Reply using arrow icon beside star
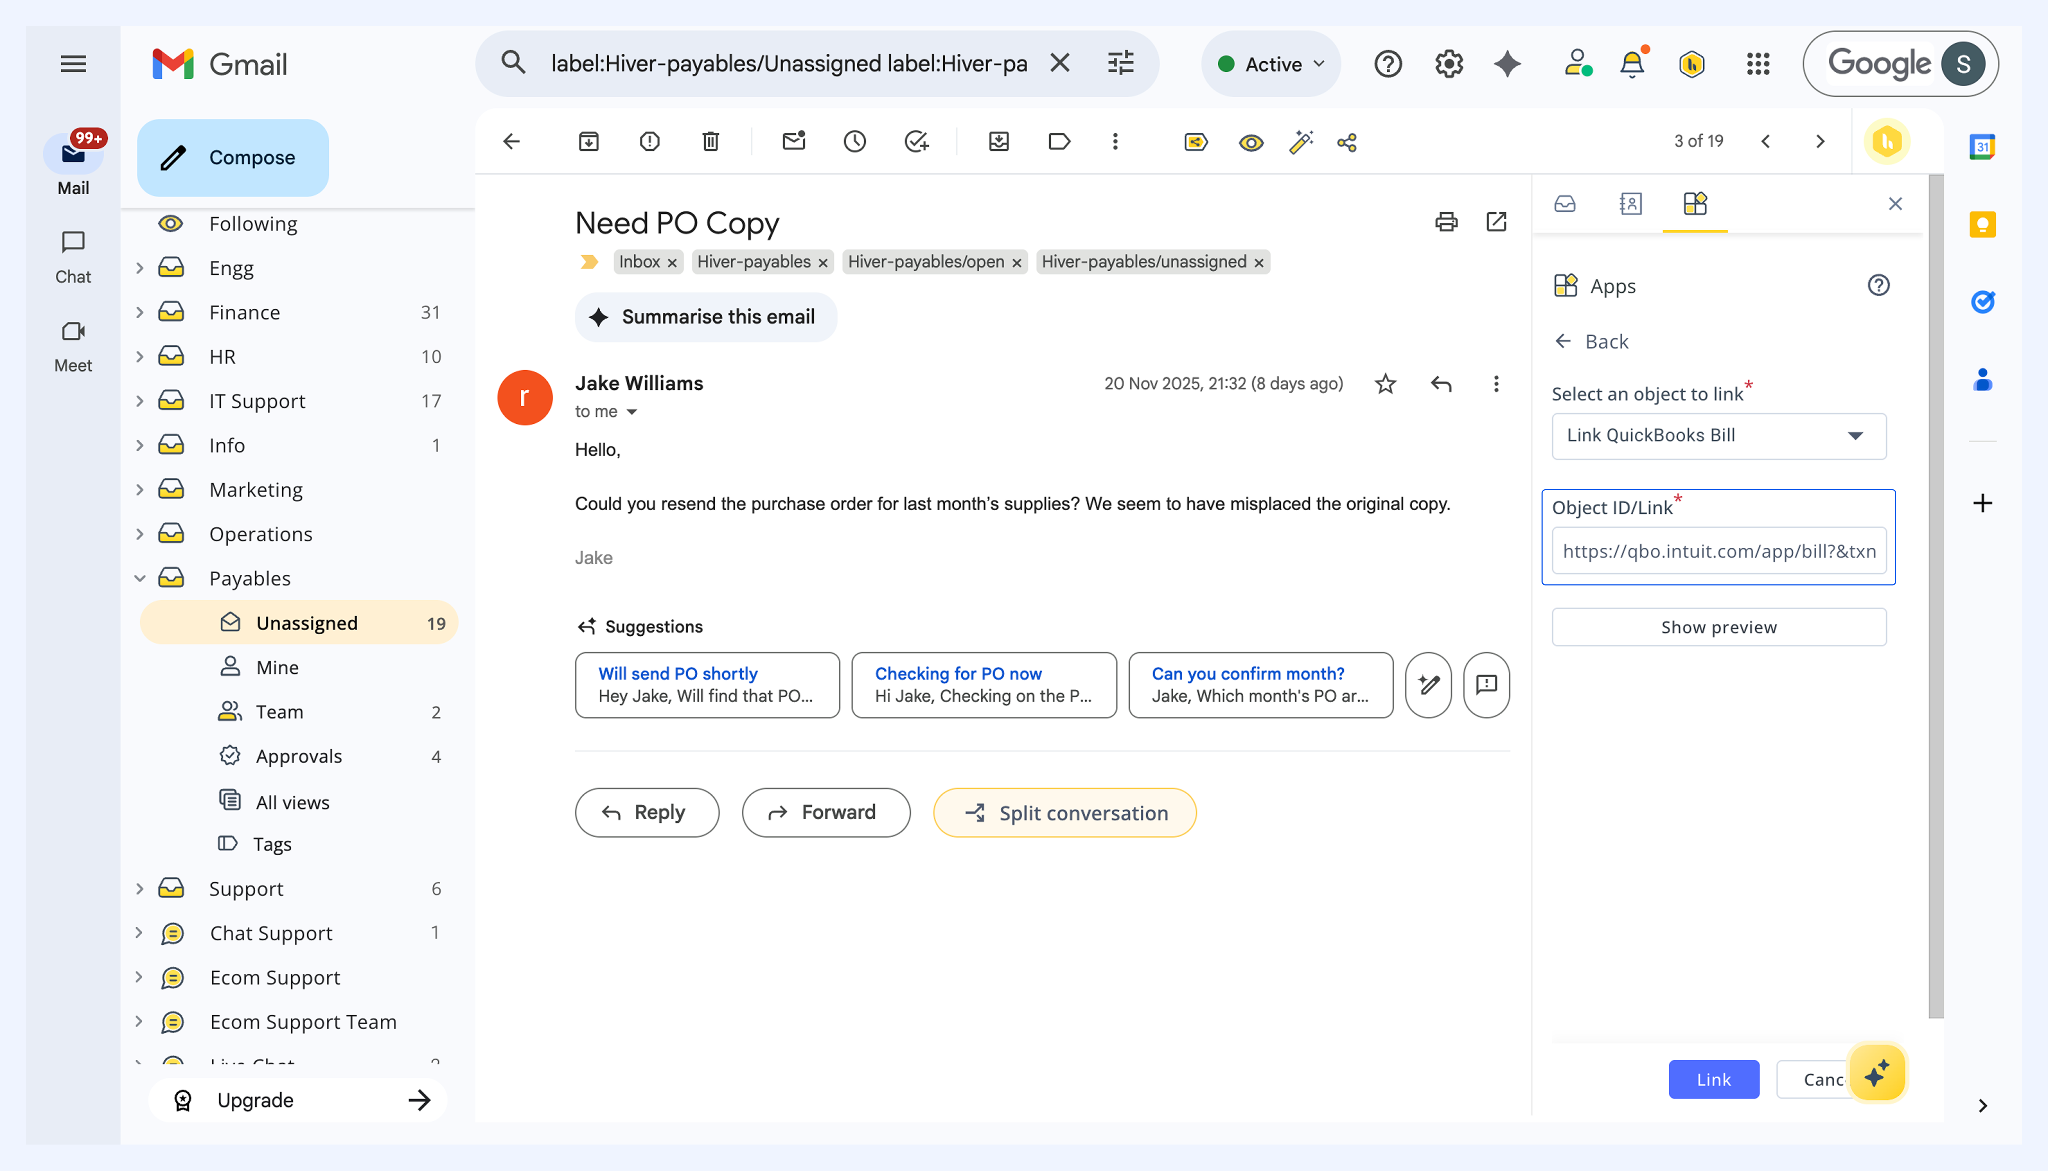The width and height of the screenshot is (2048, 1171). (1441, 384)
